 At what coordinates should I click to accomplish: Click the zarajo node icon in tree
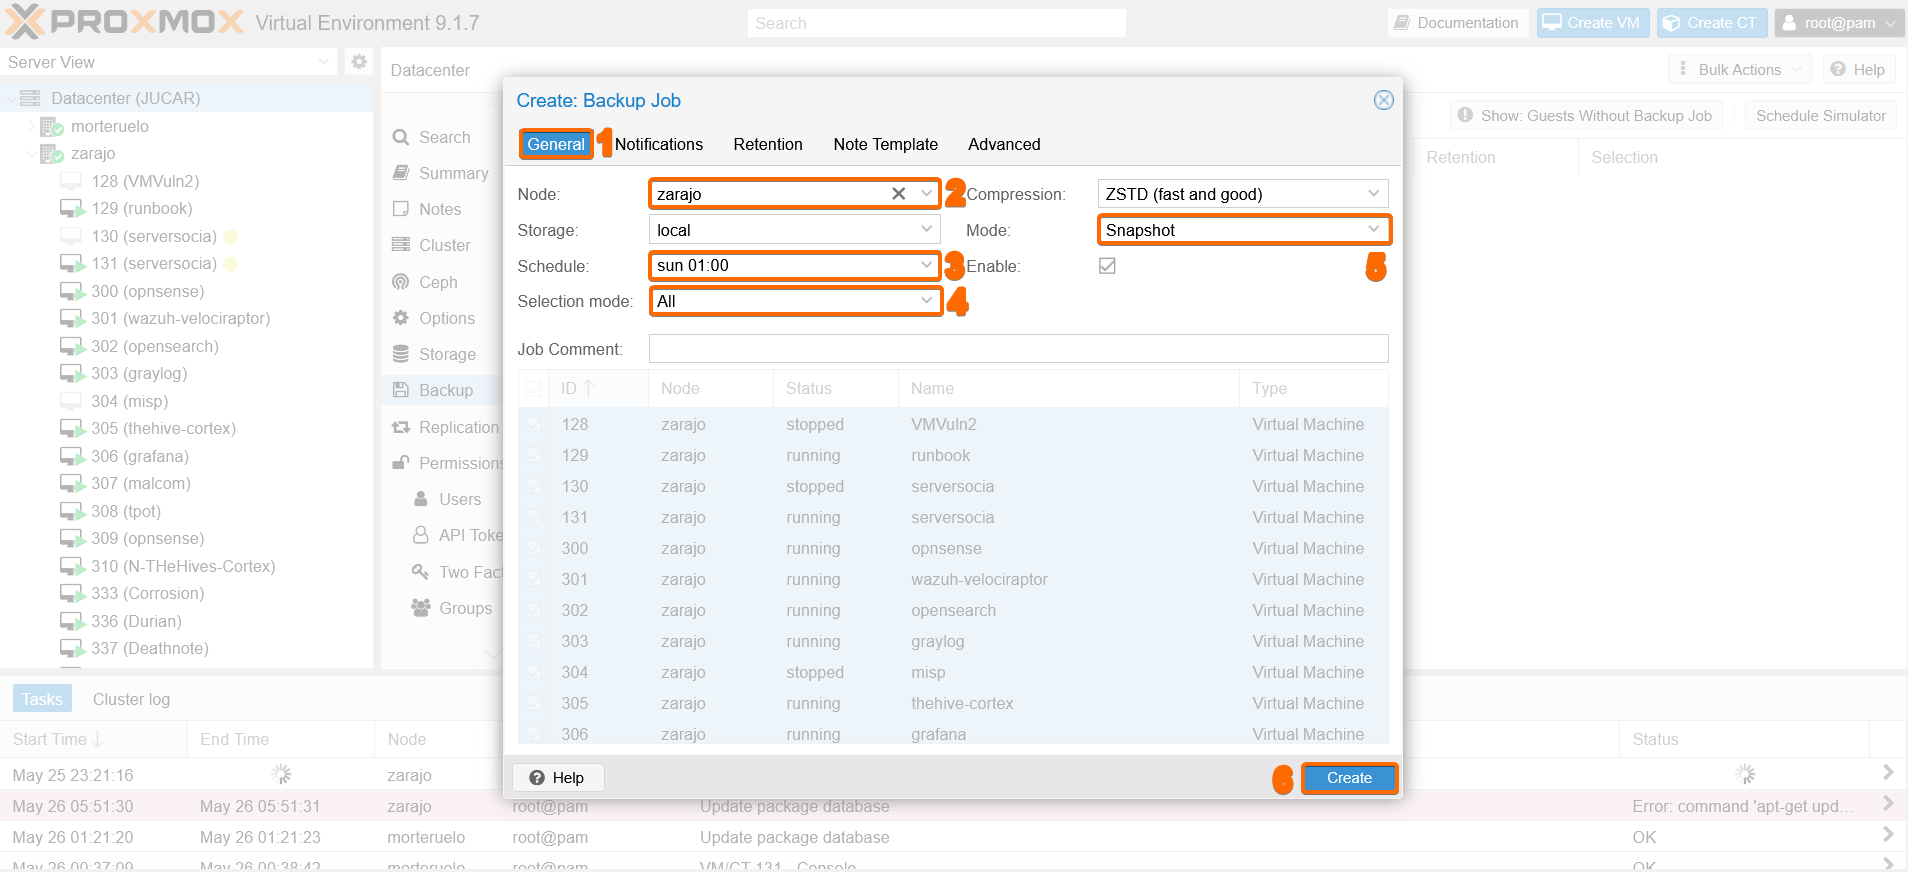(x=52, y=153)
